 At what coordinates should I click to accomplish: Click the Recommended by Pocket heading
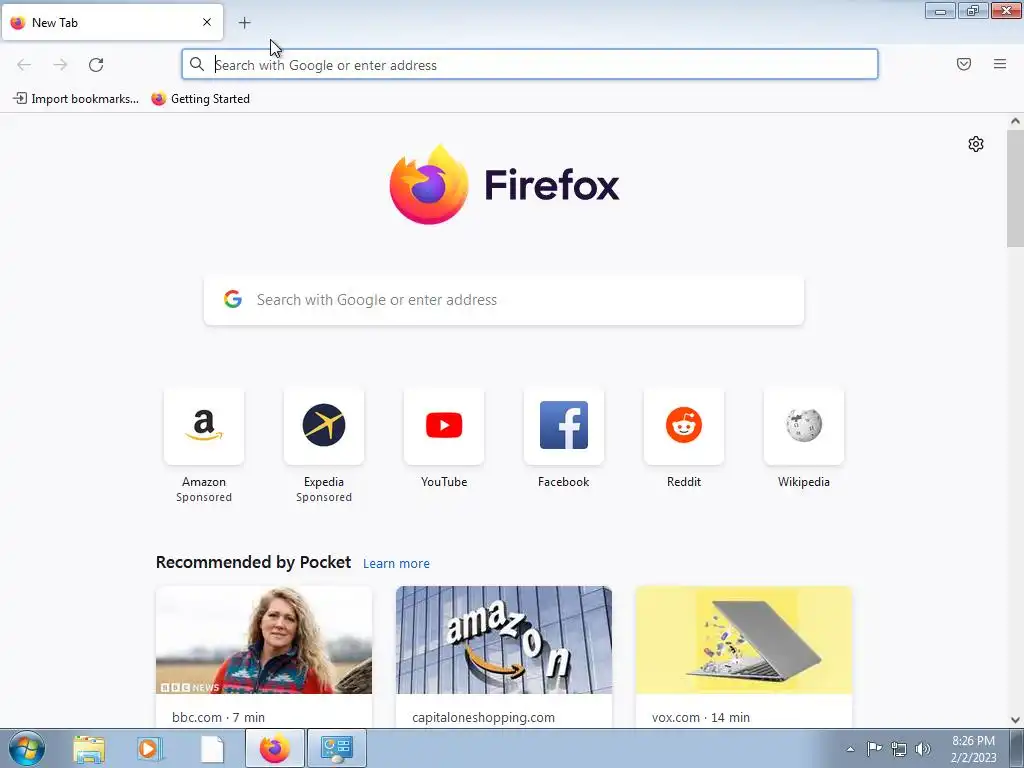click(253, 562)
